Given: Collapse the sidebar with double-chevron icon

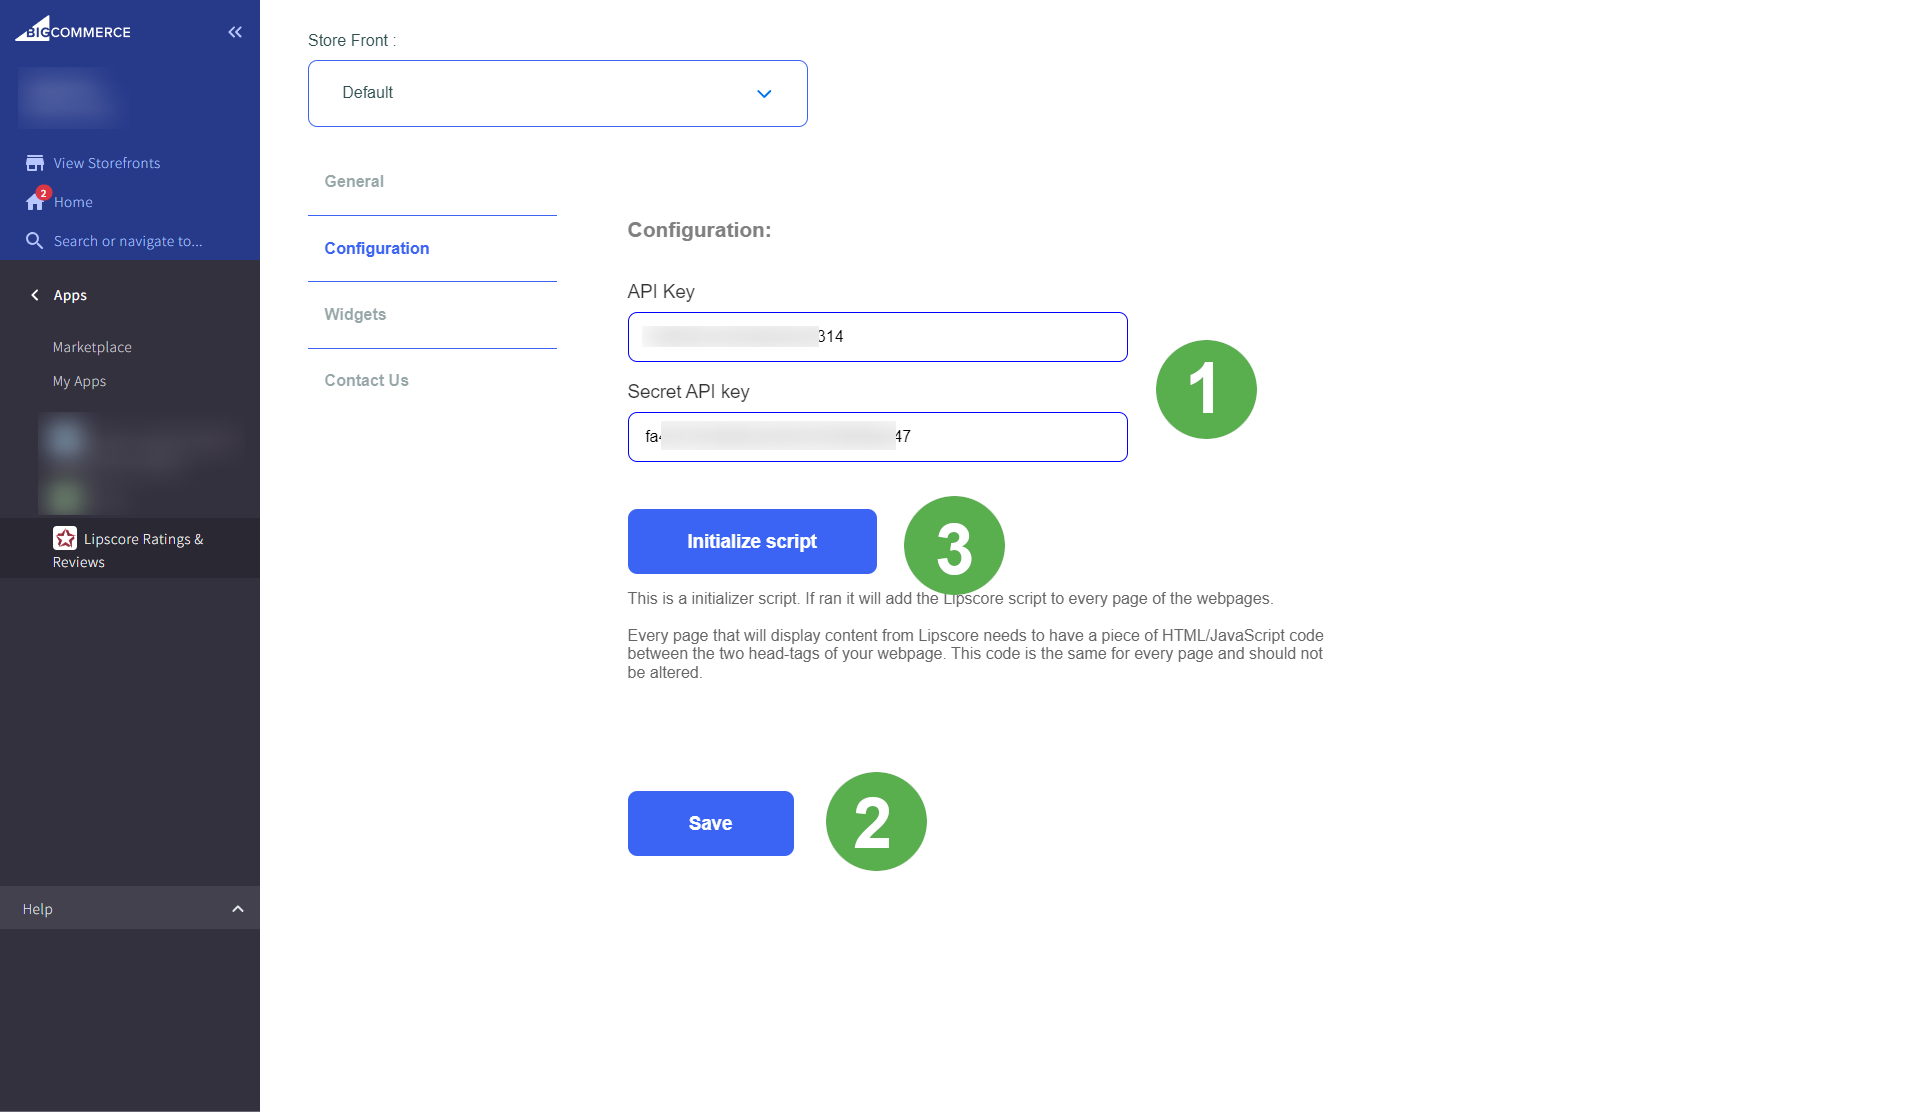Looking at the screenshot, I should pyautogui.click(x=235, y=32).
